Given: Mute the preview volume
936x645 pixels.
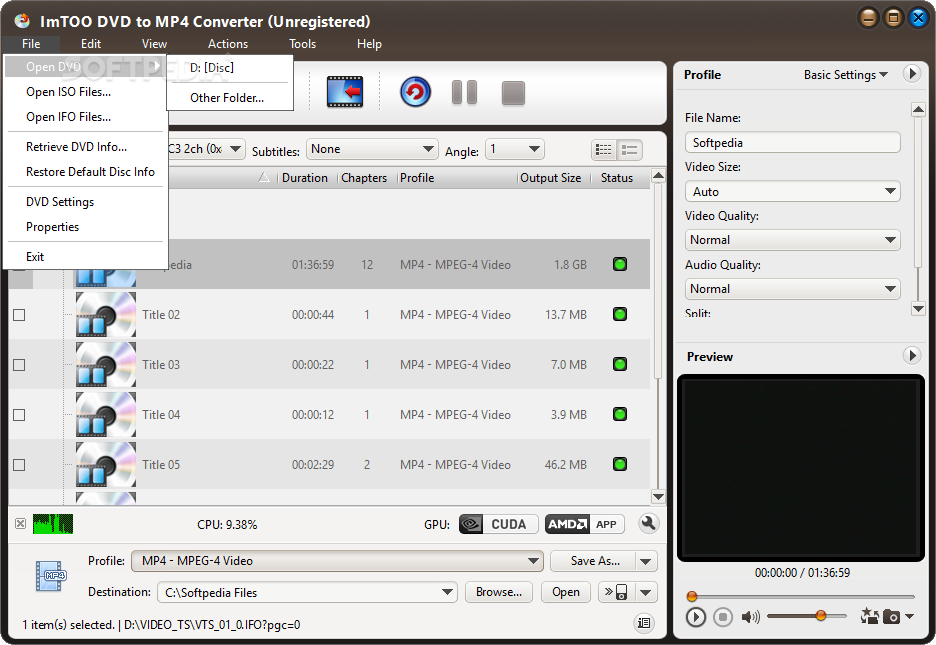Looking at the screenshot, I should [750, 616].
